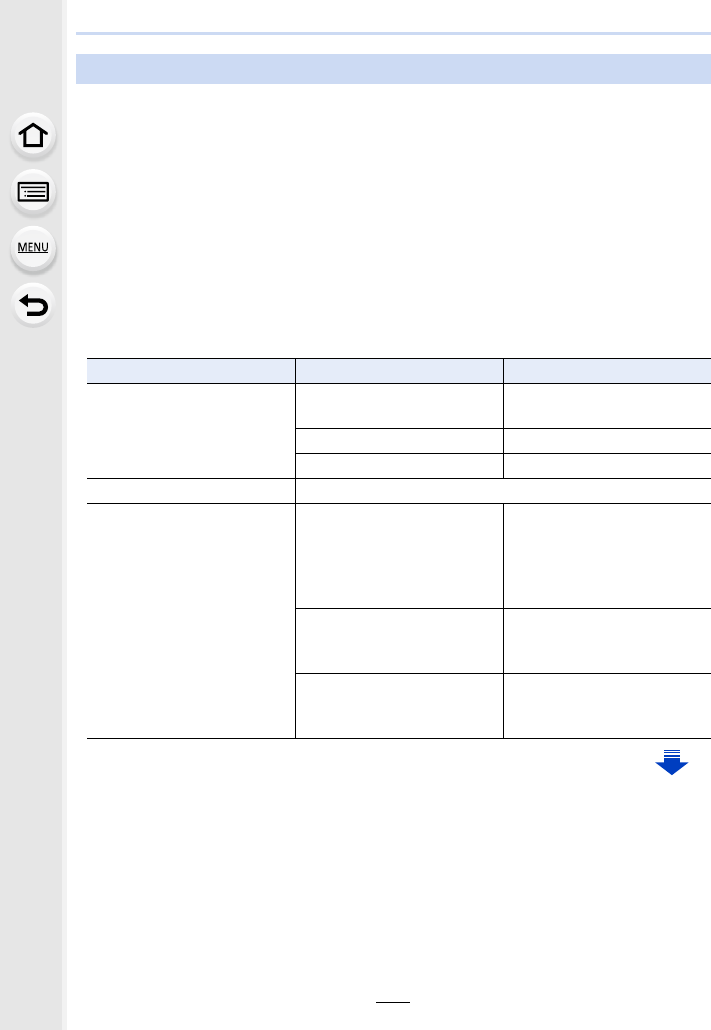Click the tallest cell in the last column

pyautogui.click(x=607, y=556)
